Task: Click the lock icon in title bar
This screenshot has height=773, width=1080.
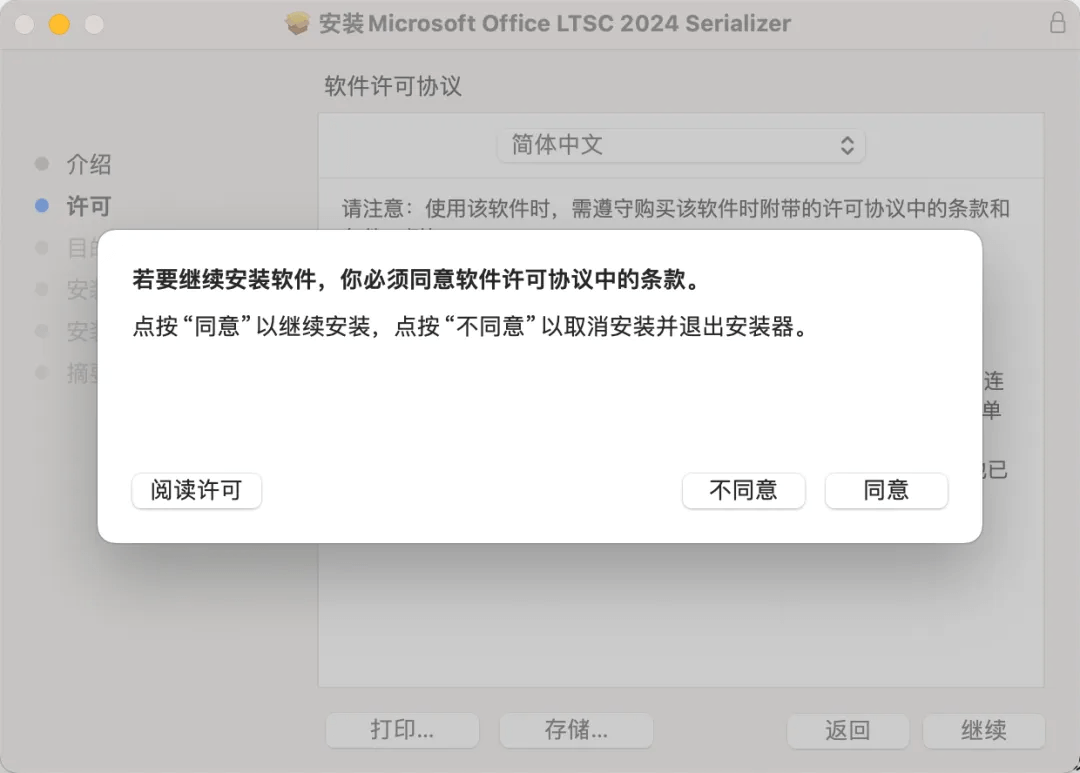Action: [x=1057, y=23]
